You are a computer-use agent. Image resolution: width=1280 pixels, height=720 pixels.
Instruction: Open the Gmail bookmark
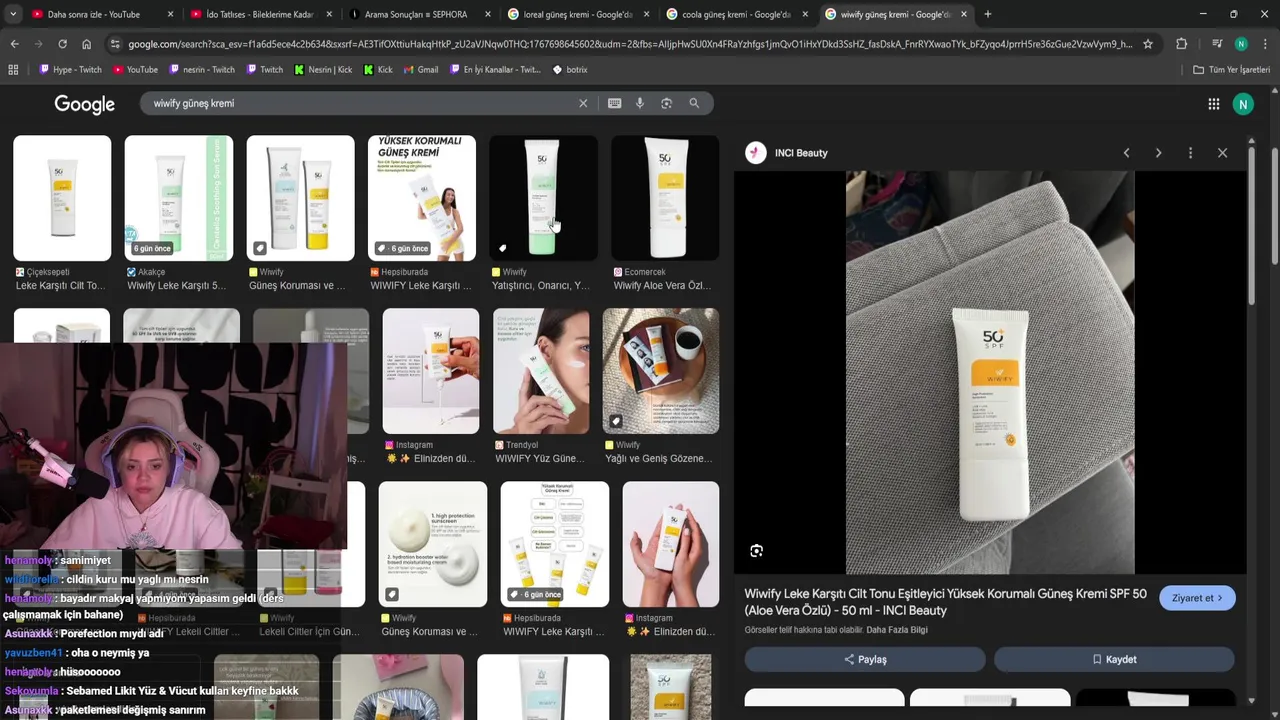coord(421,70)
